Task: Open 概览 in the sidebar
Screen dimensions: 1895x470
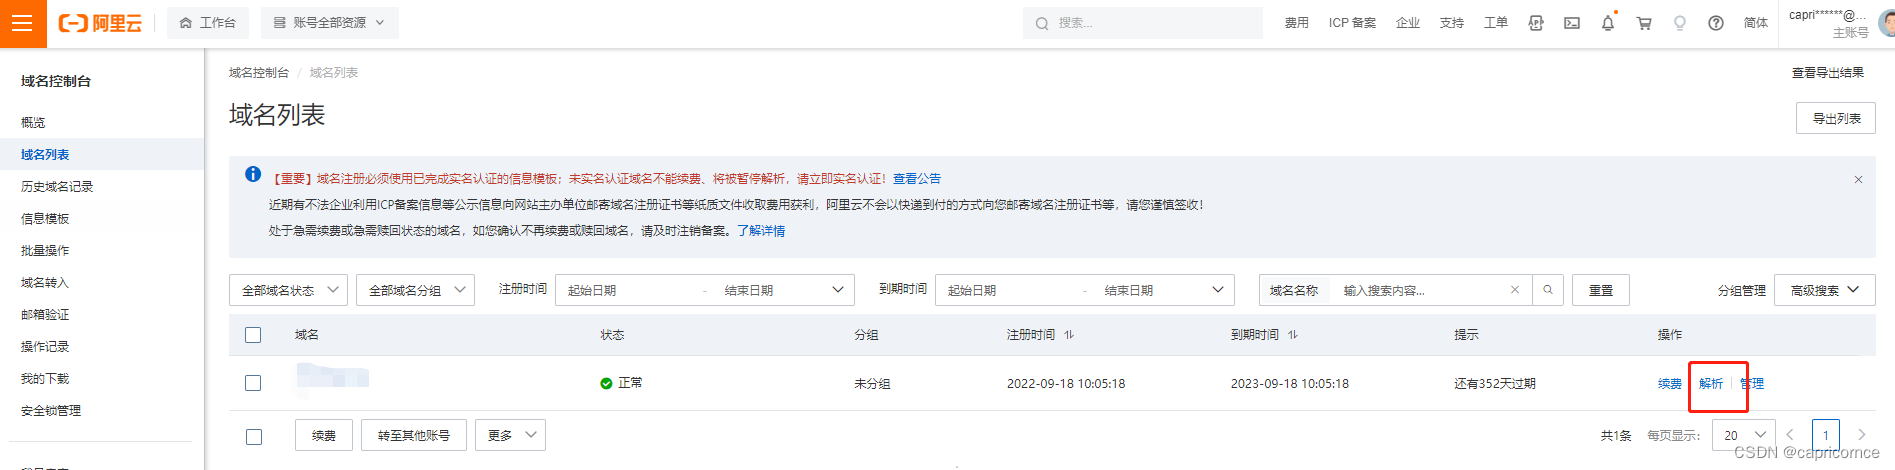Action: (x=33, y=122)
